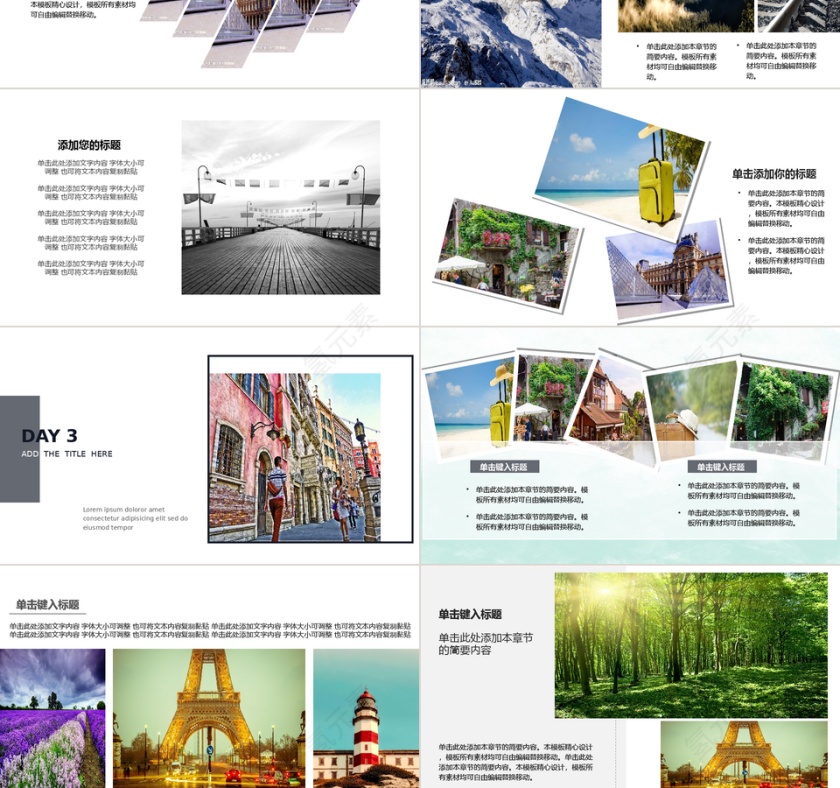The height and width of the screenshot is (788, 840).
Task: Select the wooden chalet polaroid photo
Action: [605, 400]
